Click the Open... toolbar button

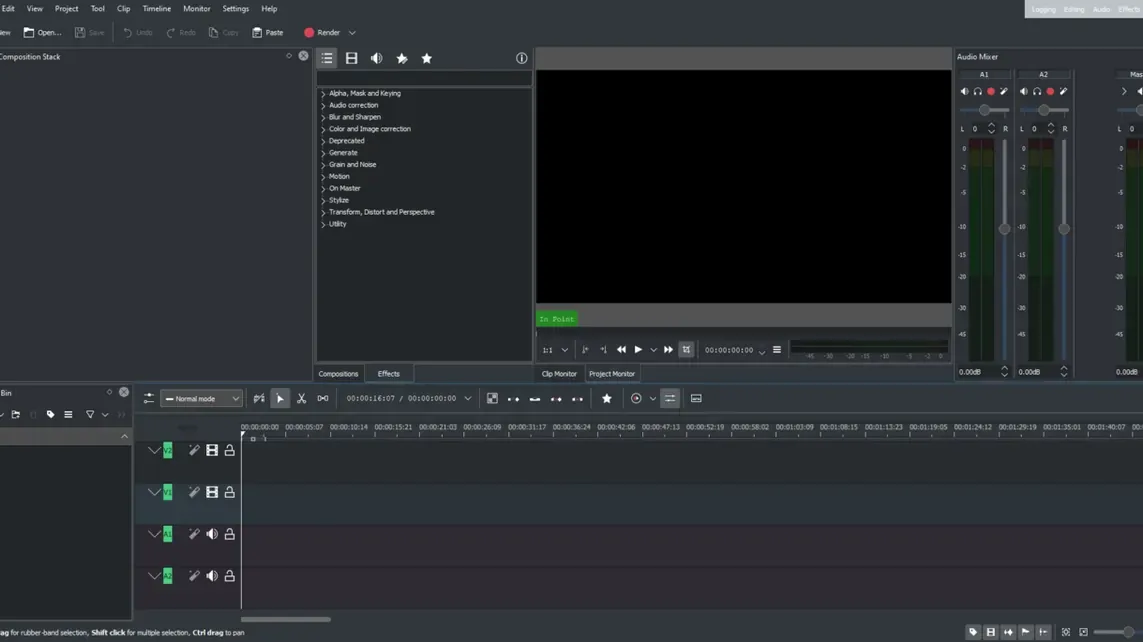pos(42,33)
